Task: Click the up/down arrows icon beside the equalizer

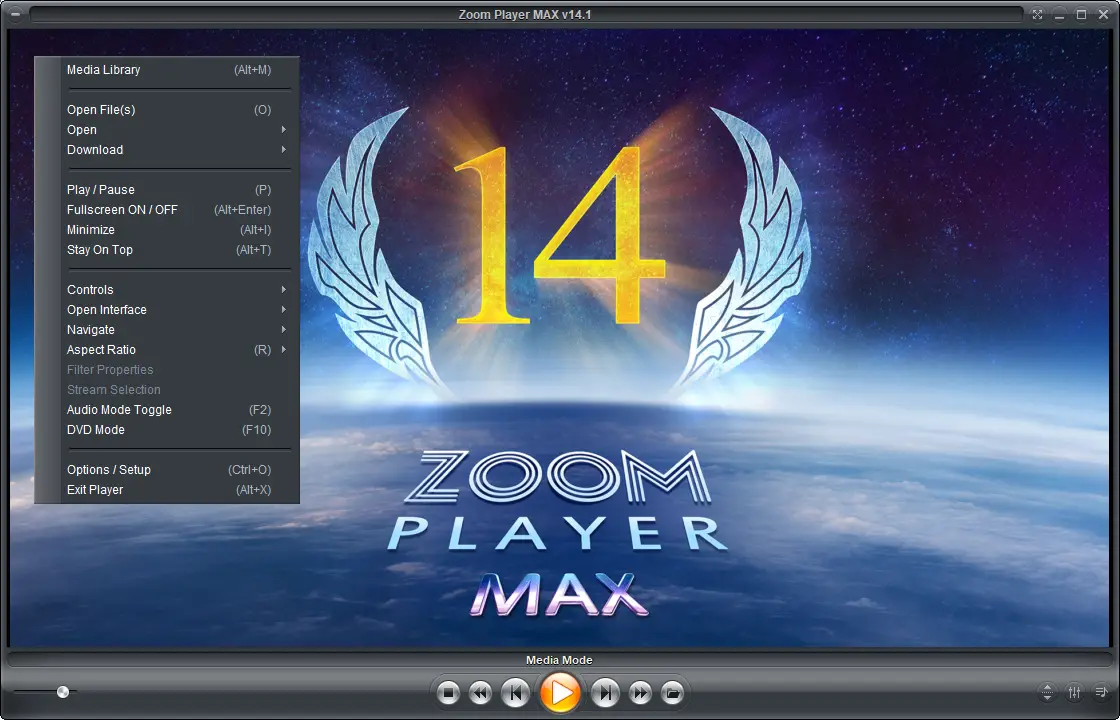Action: [x=1047, y=692]
